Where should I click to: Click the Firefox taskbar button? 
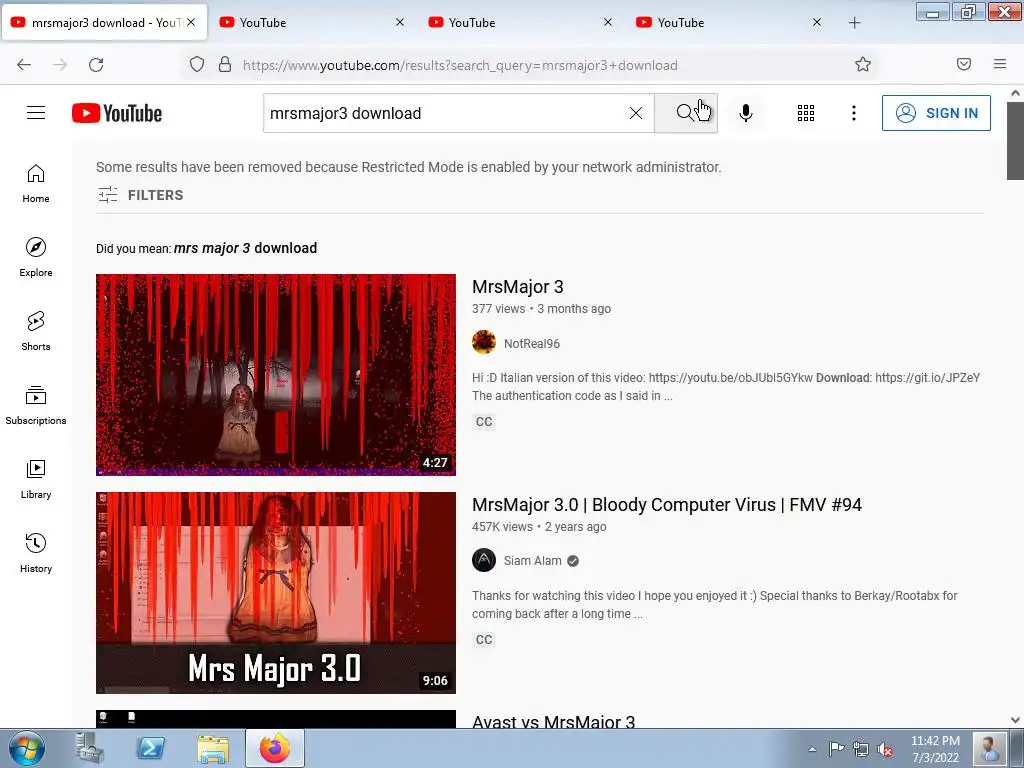coord(275,748)
